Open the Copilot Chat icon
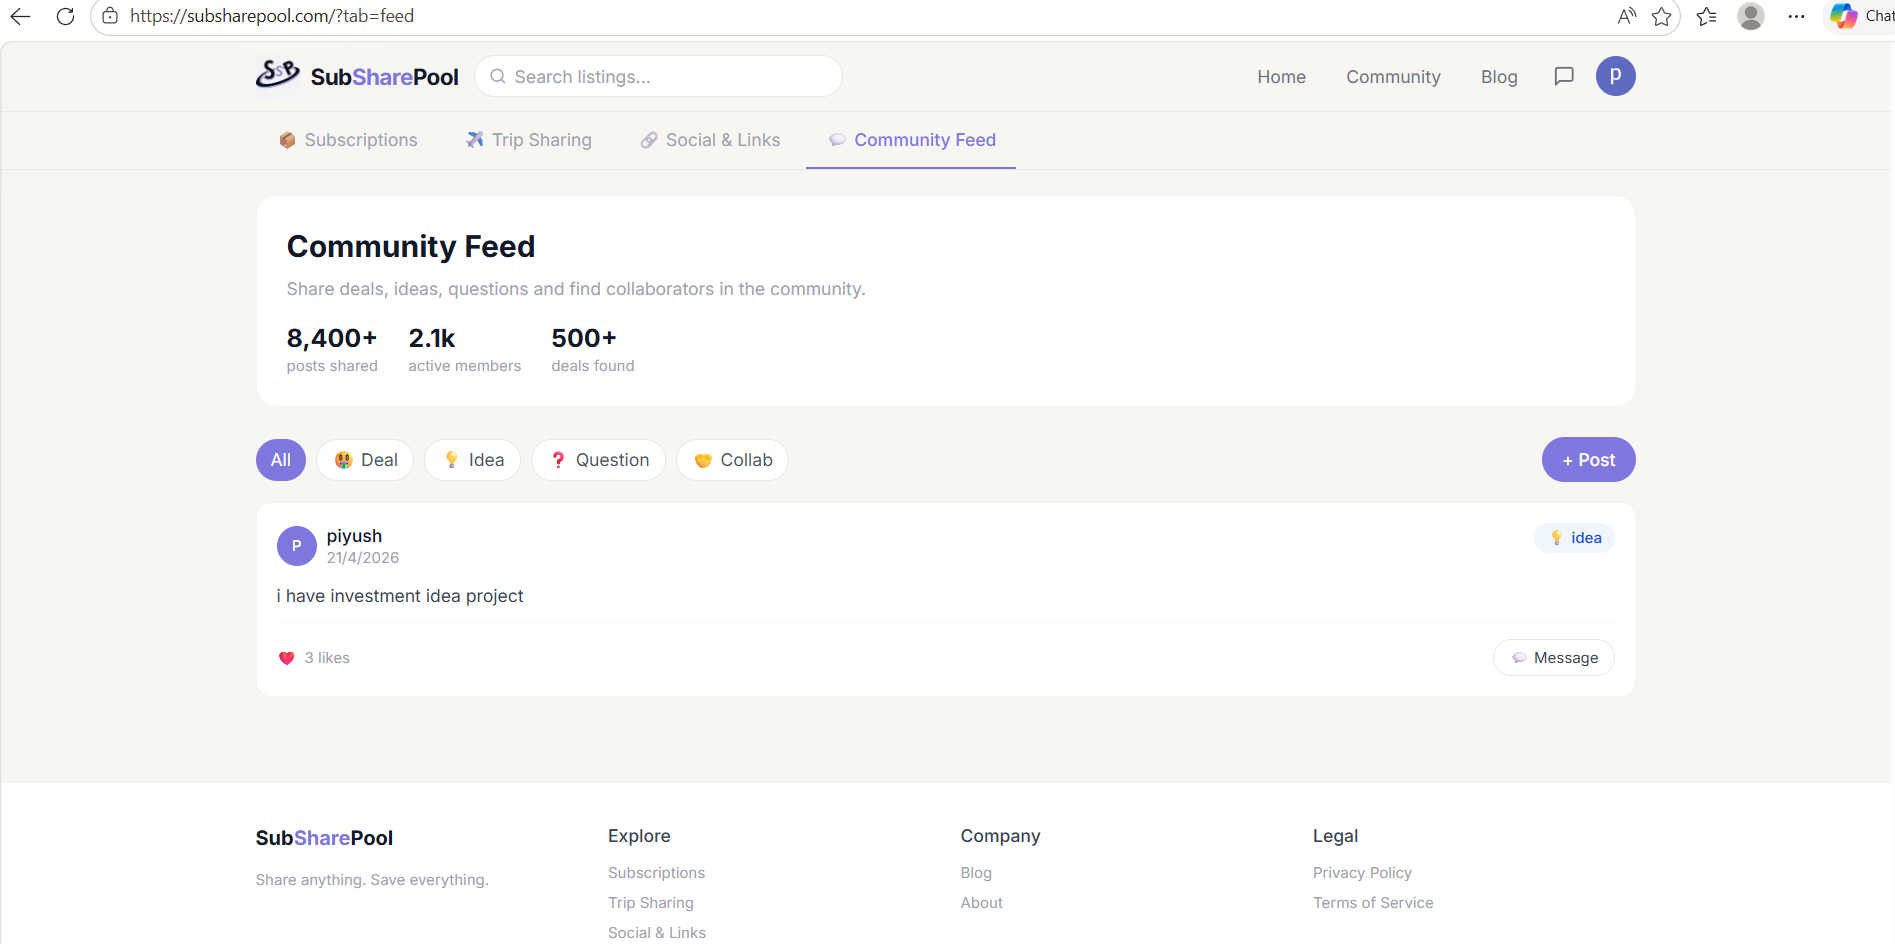The image size is (1895, 944). coord(1843,16)
